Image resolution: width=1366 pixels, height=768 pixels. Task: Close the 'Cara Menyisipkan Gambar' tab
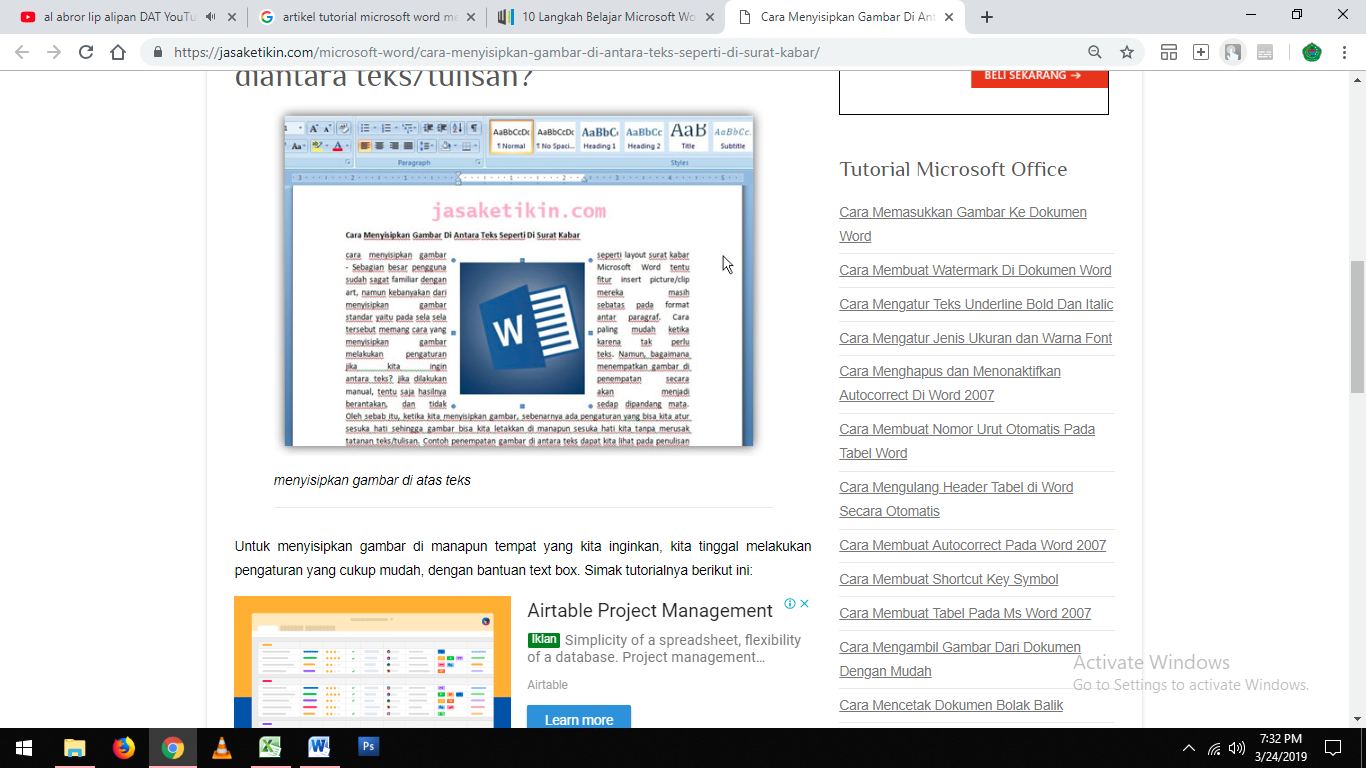coord(948,17)
